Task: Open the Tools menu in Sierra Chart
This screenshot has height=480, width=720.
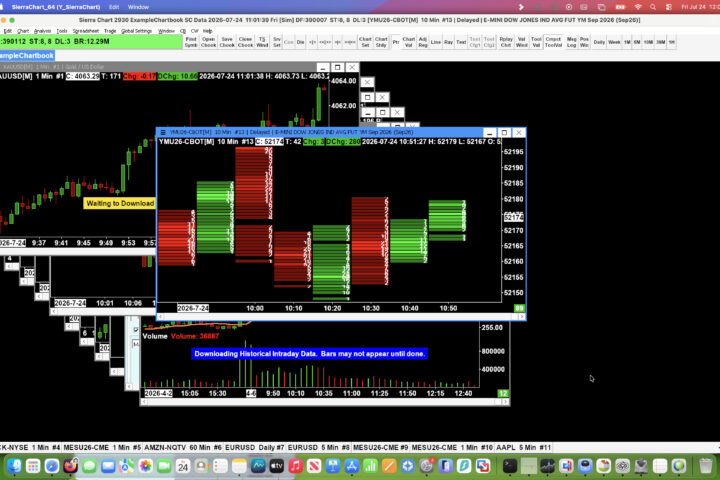Action: [62, 31]
